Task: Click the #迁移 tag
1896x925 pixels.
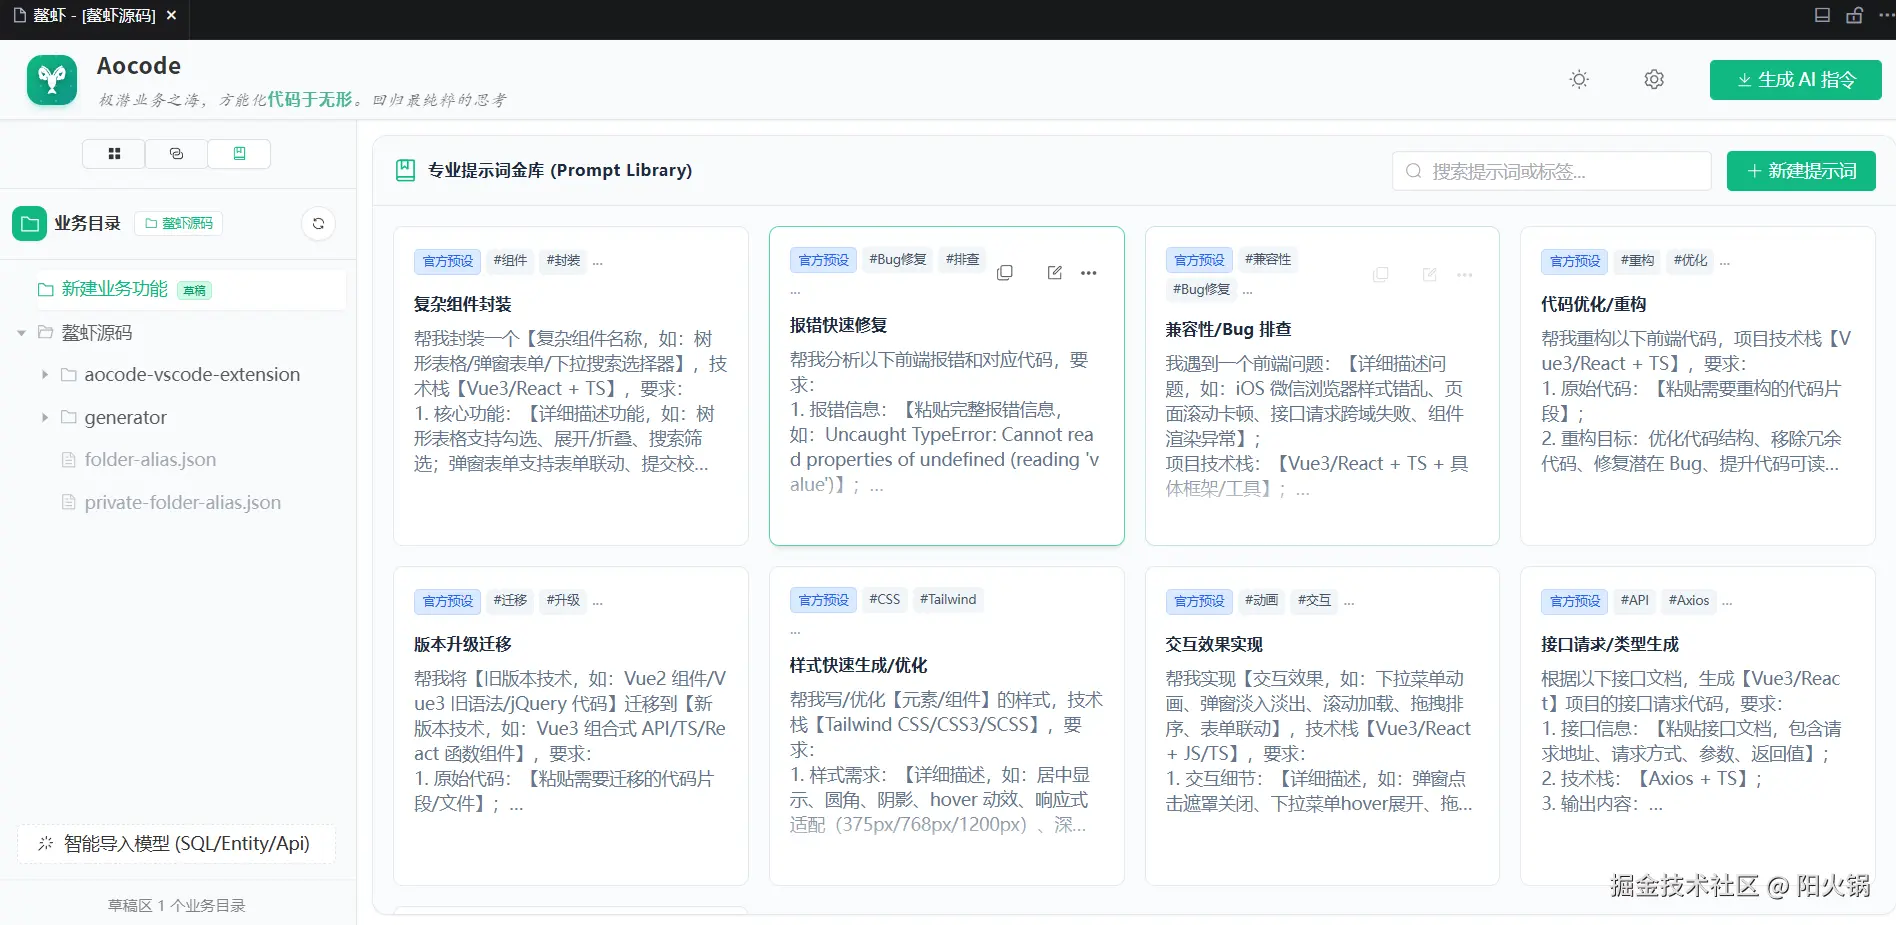Action: click(510, 601)
